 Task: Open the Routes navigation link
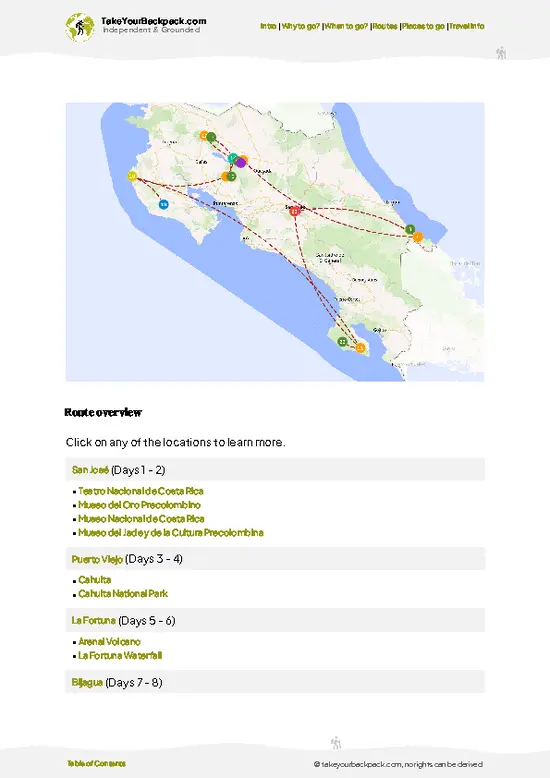pos(385,26)
